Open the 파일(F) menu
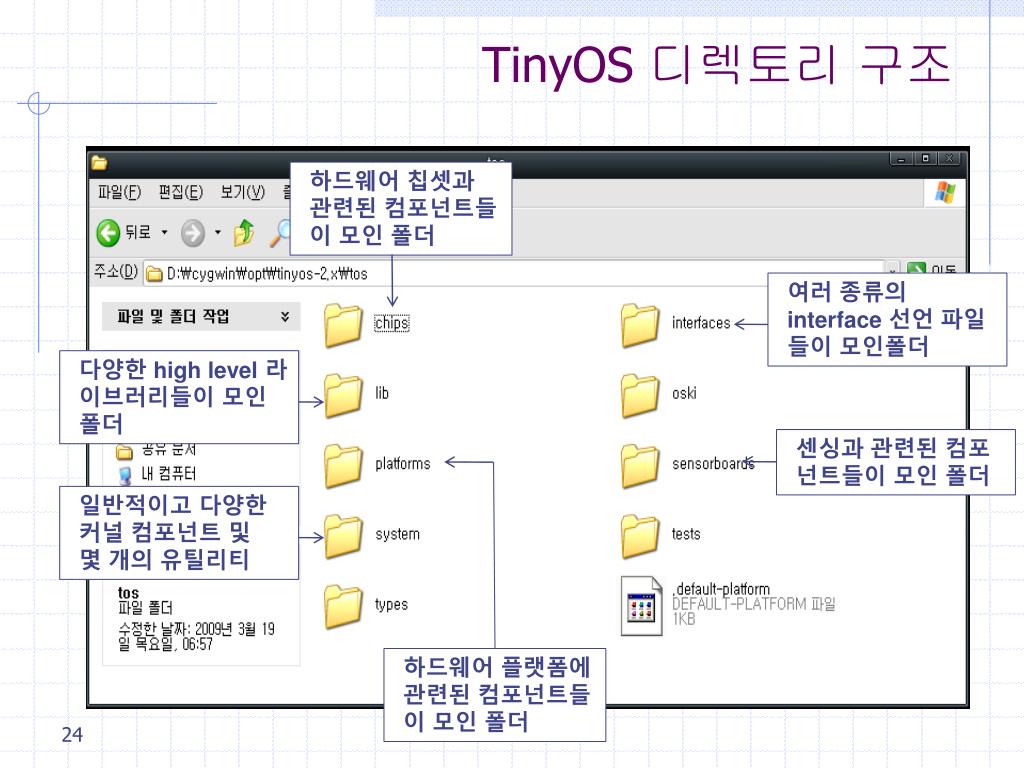The width and height of the screenshot is (1024, 768). [120, 192]
